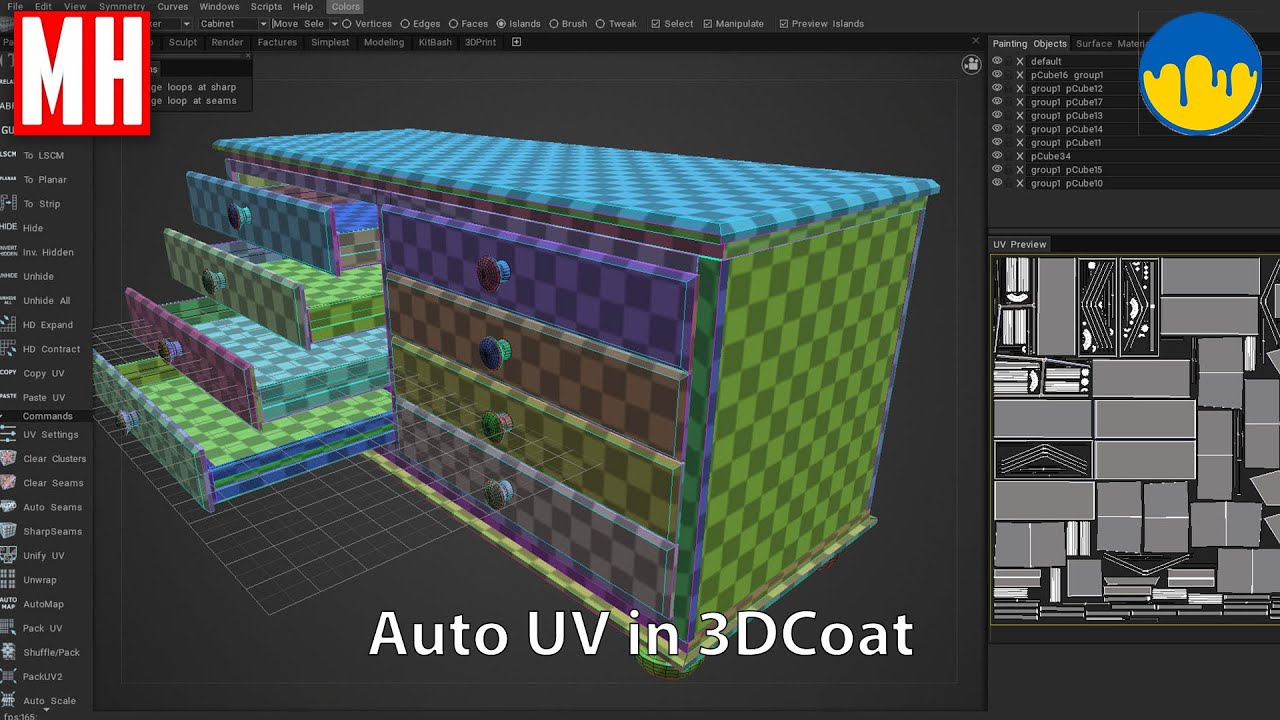Run the Shuffle/Pack command
This screenshot has height=720, width=1280.
pyautogui.click(x=52, y=653)
